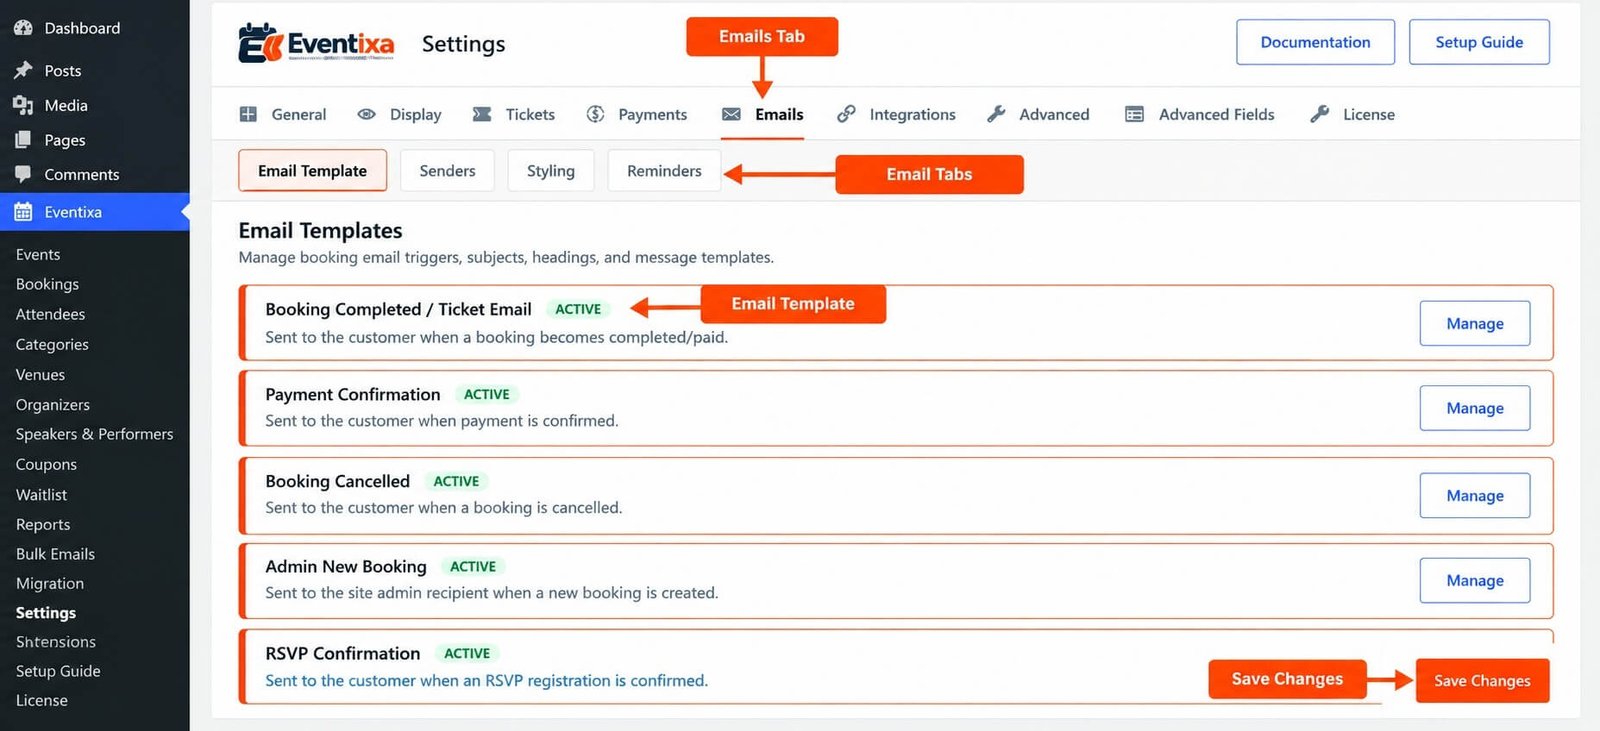The image size is (1600, 731).
Task: Click the Comments bubble icon
Action: pos(23,174)
